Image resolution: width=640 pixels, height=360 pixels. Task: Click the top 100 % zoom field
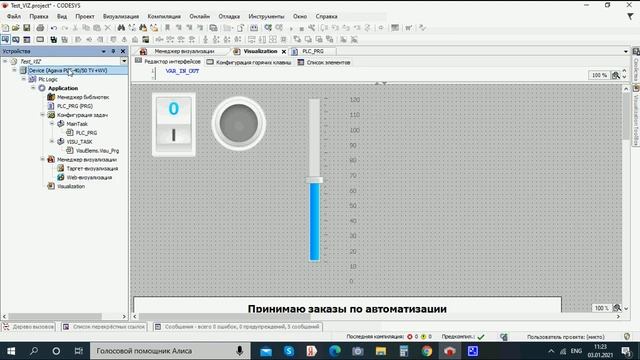tap(599, 75)
